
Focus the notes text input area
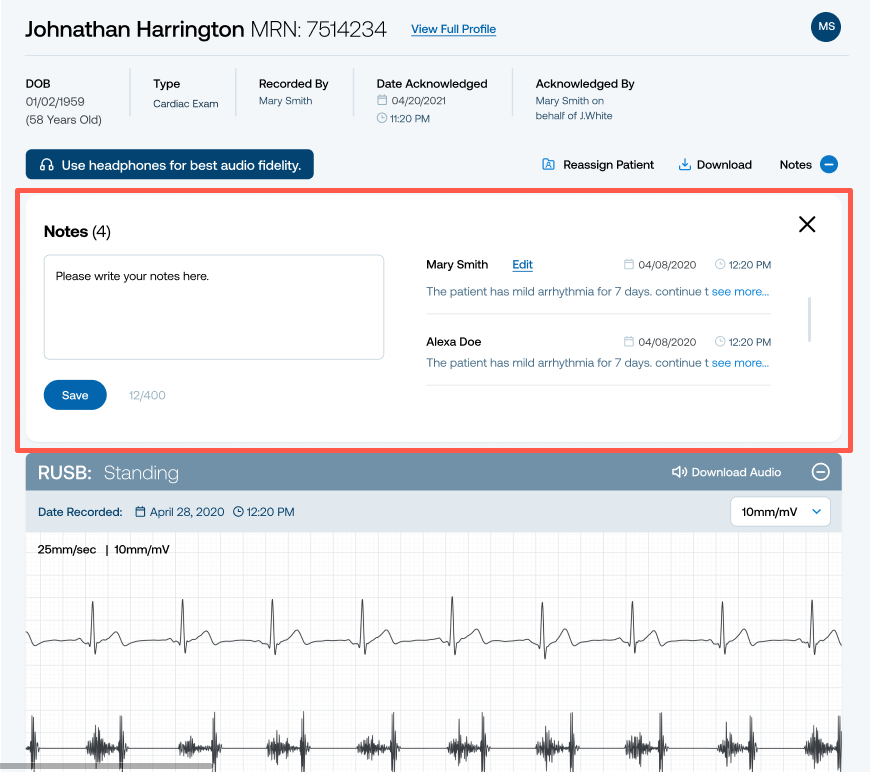coord(214,306)
